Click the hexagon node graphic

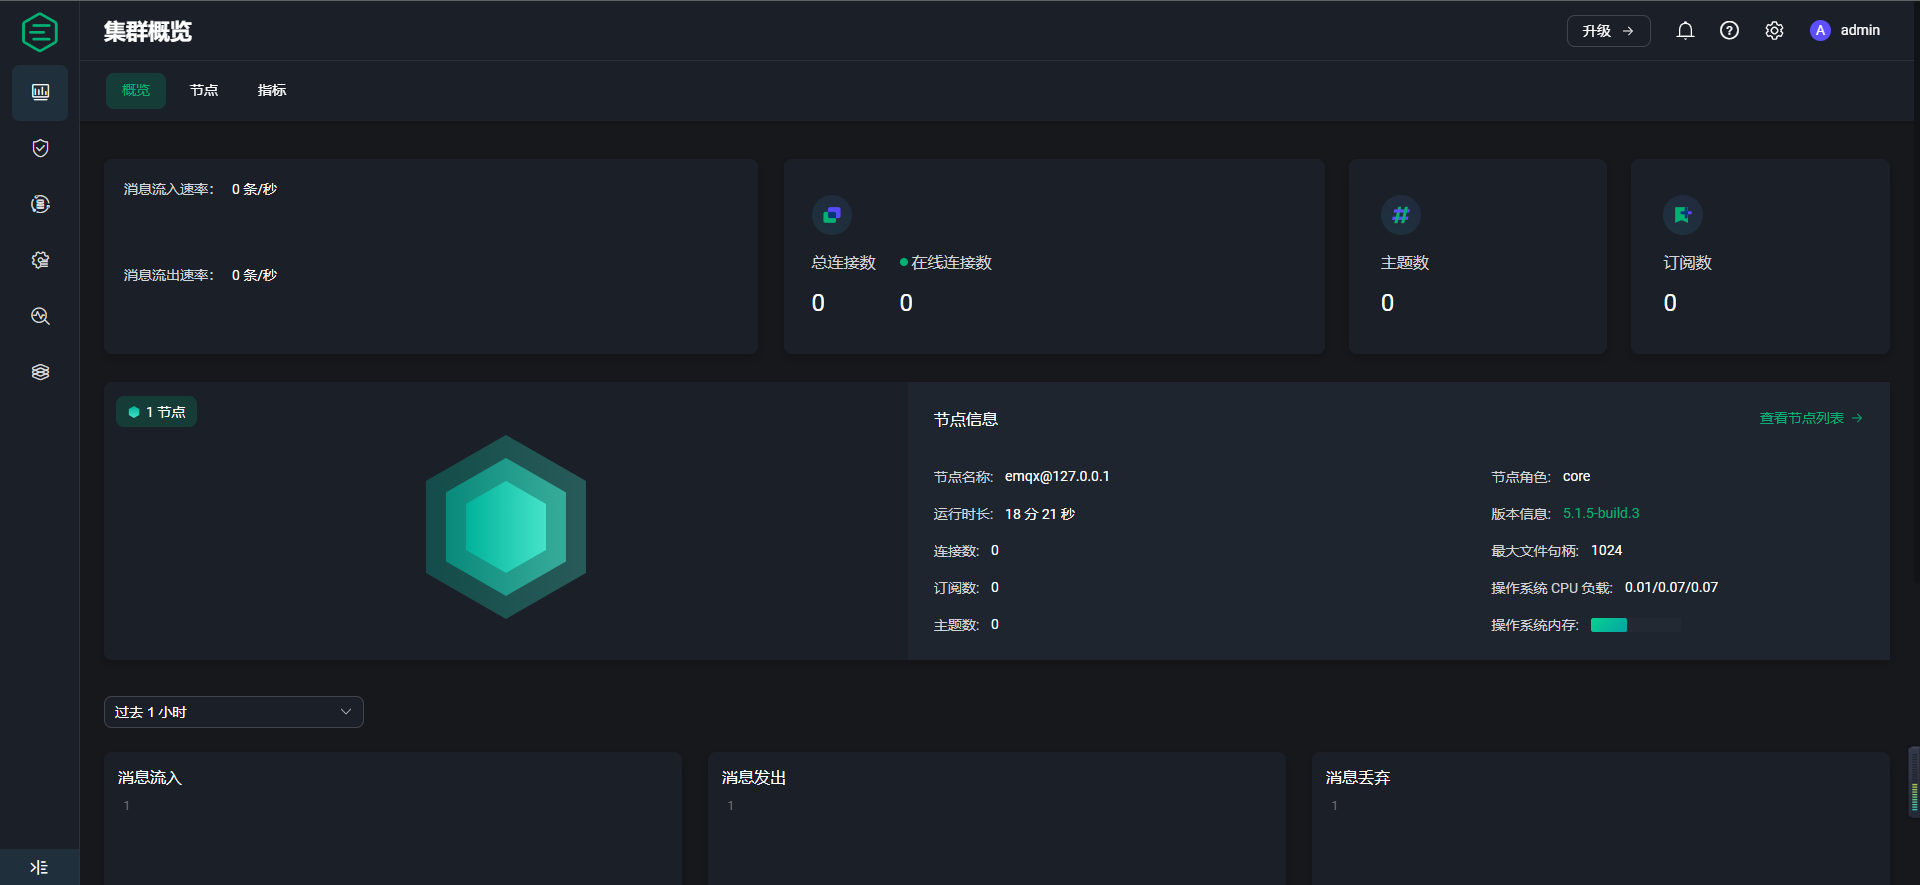(x=506, y=527)
